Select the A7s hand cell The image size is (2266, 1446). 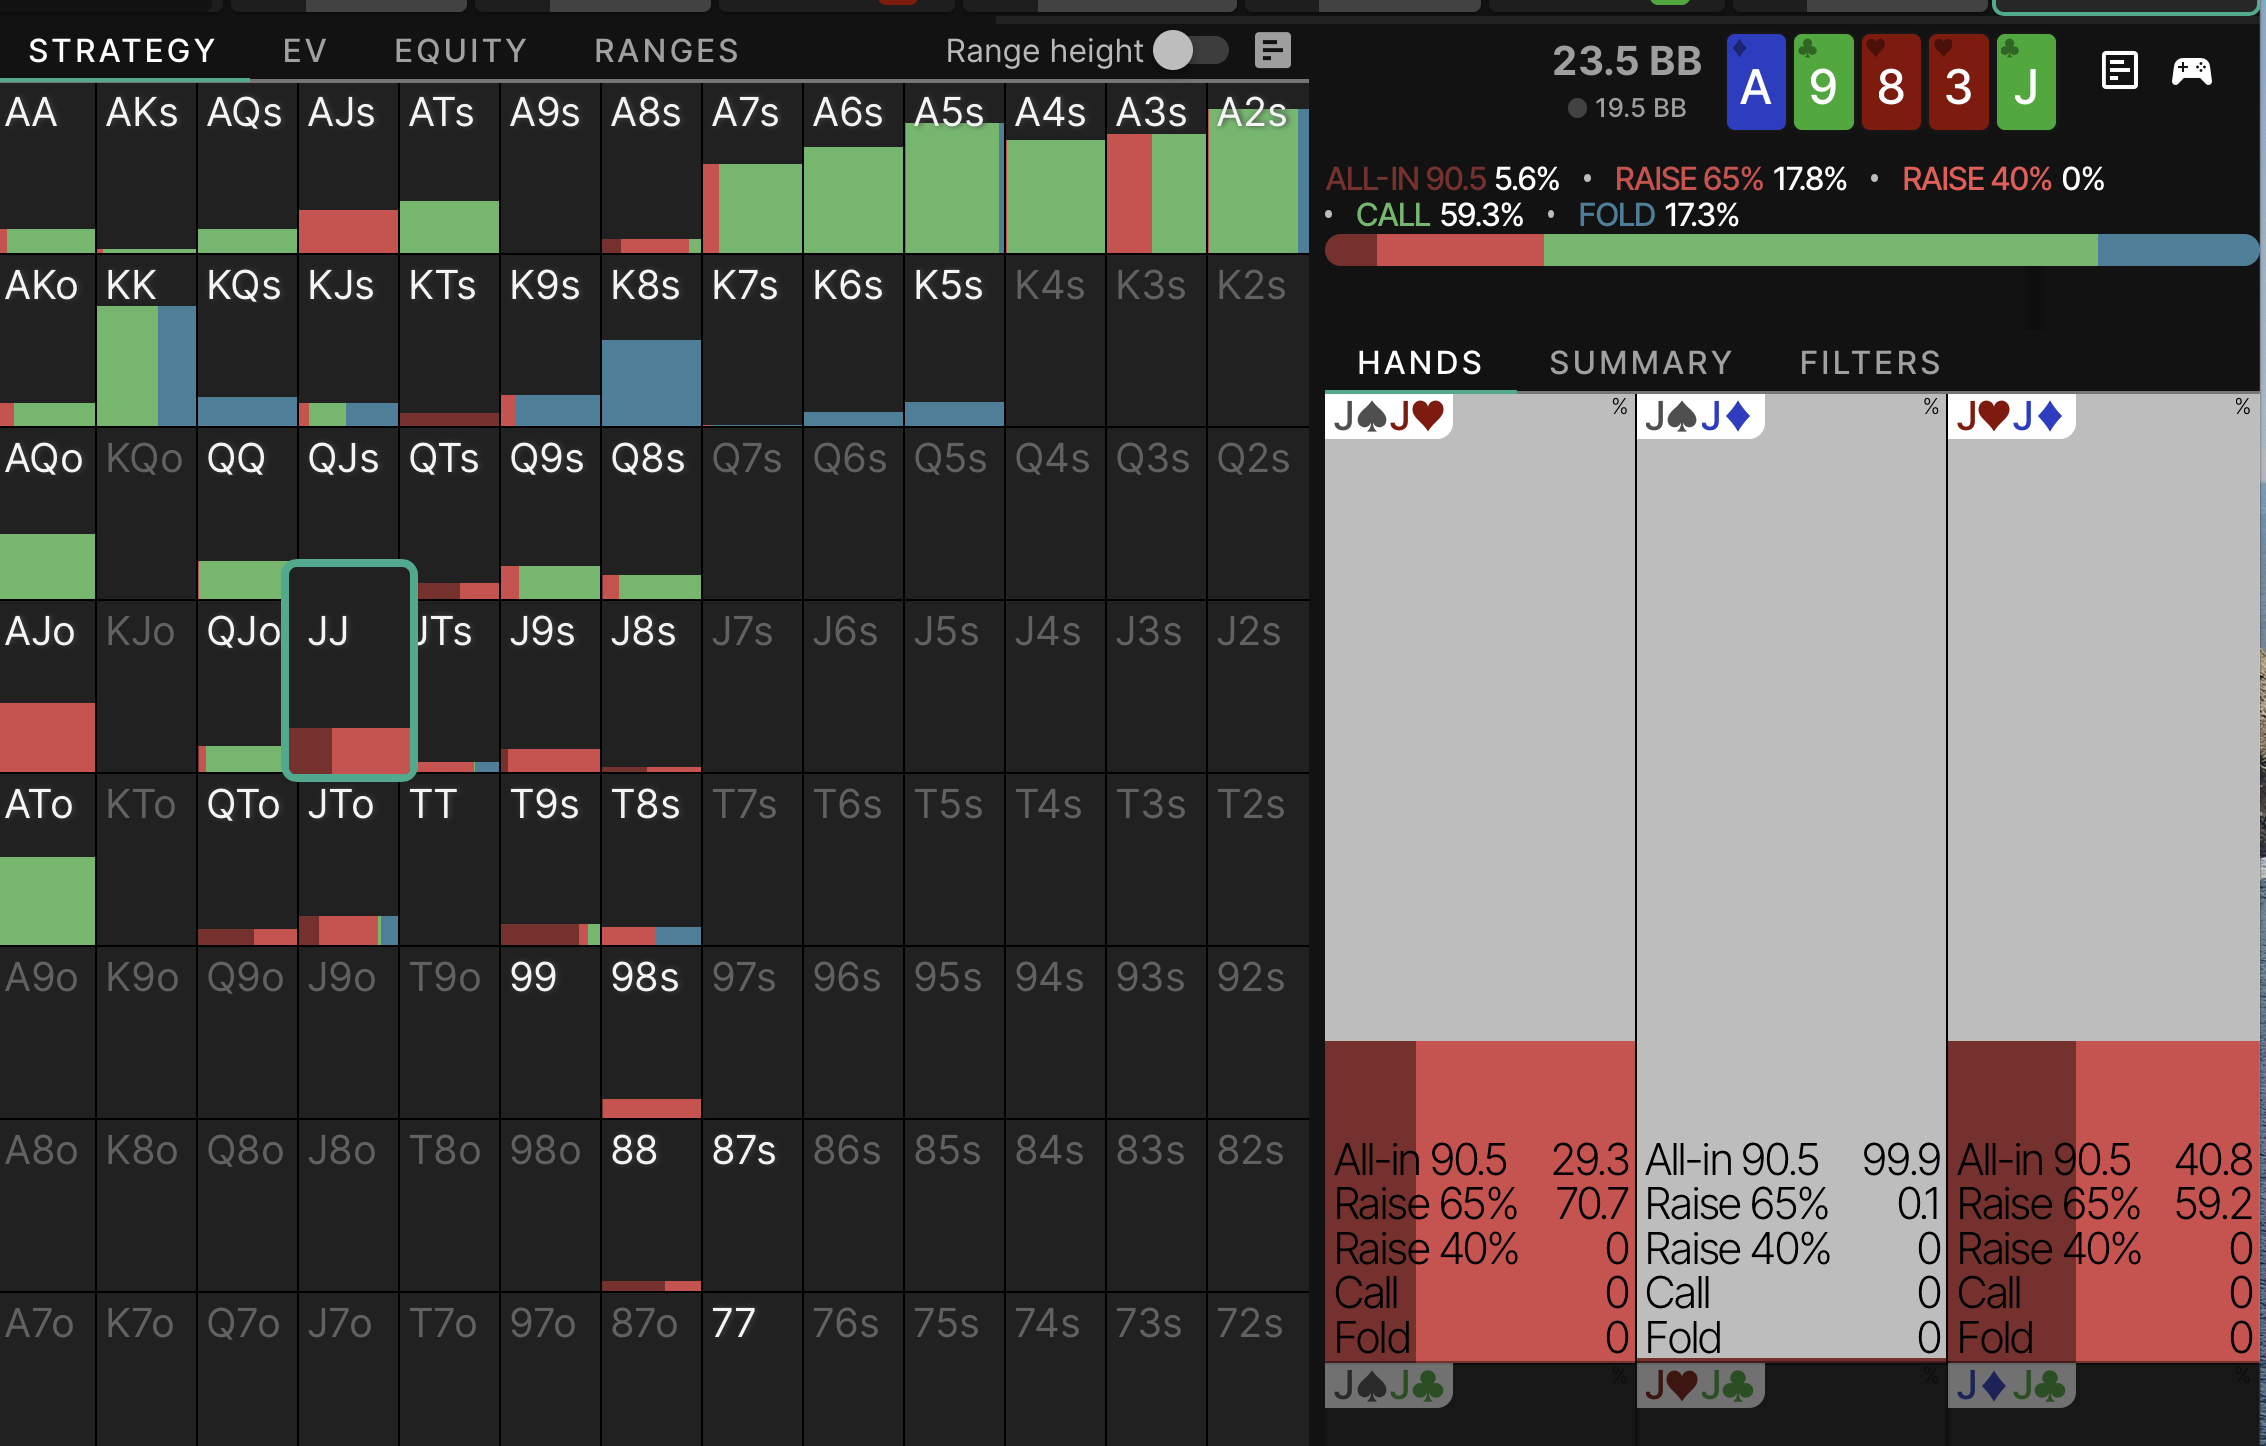click(x=752, y=168)
